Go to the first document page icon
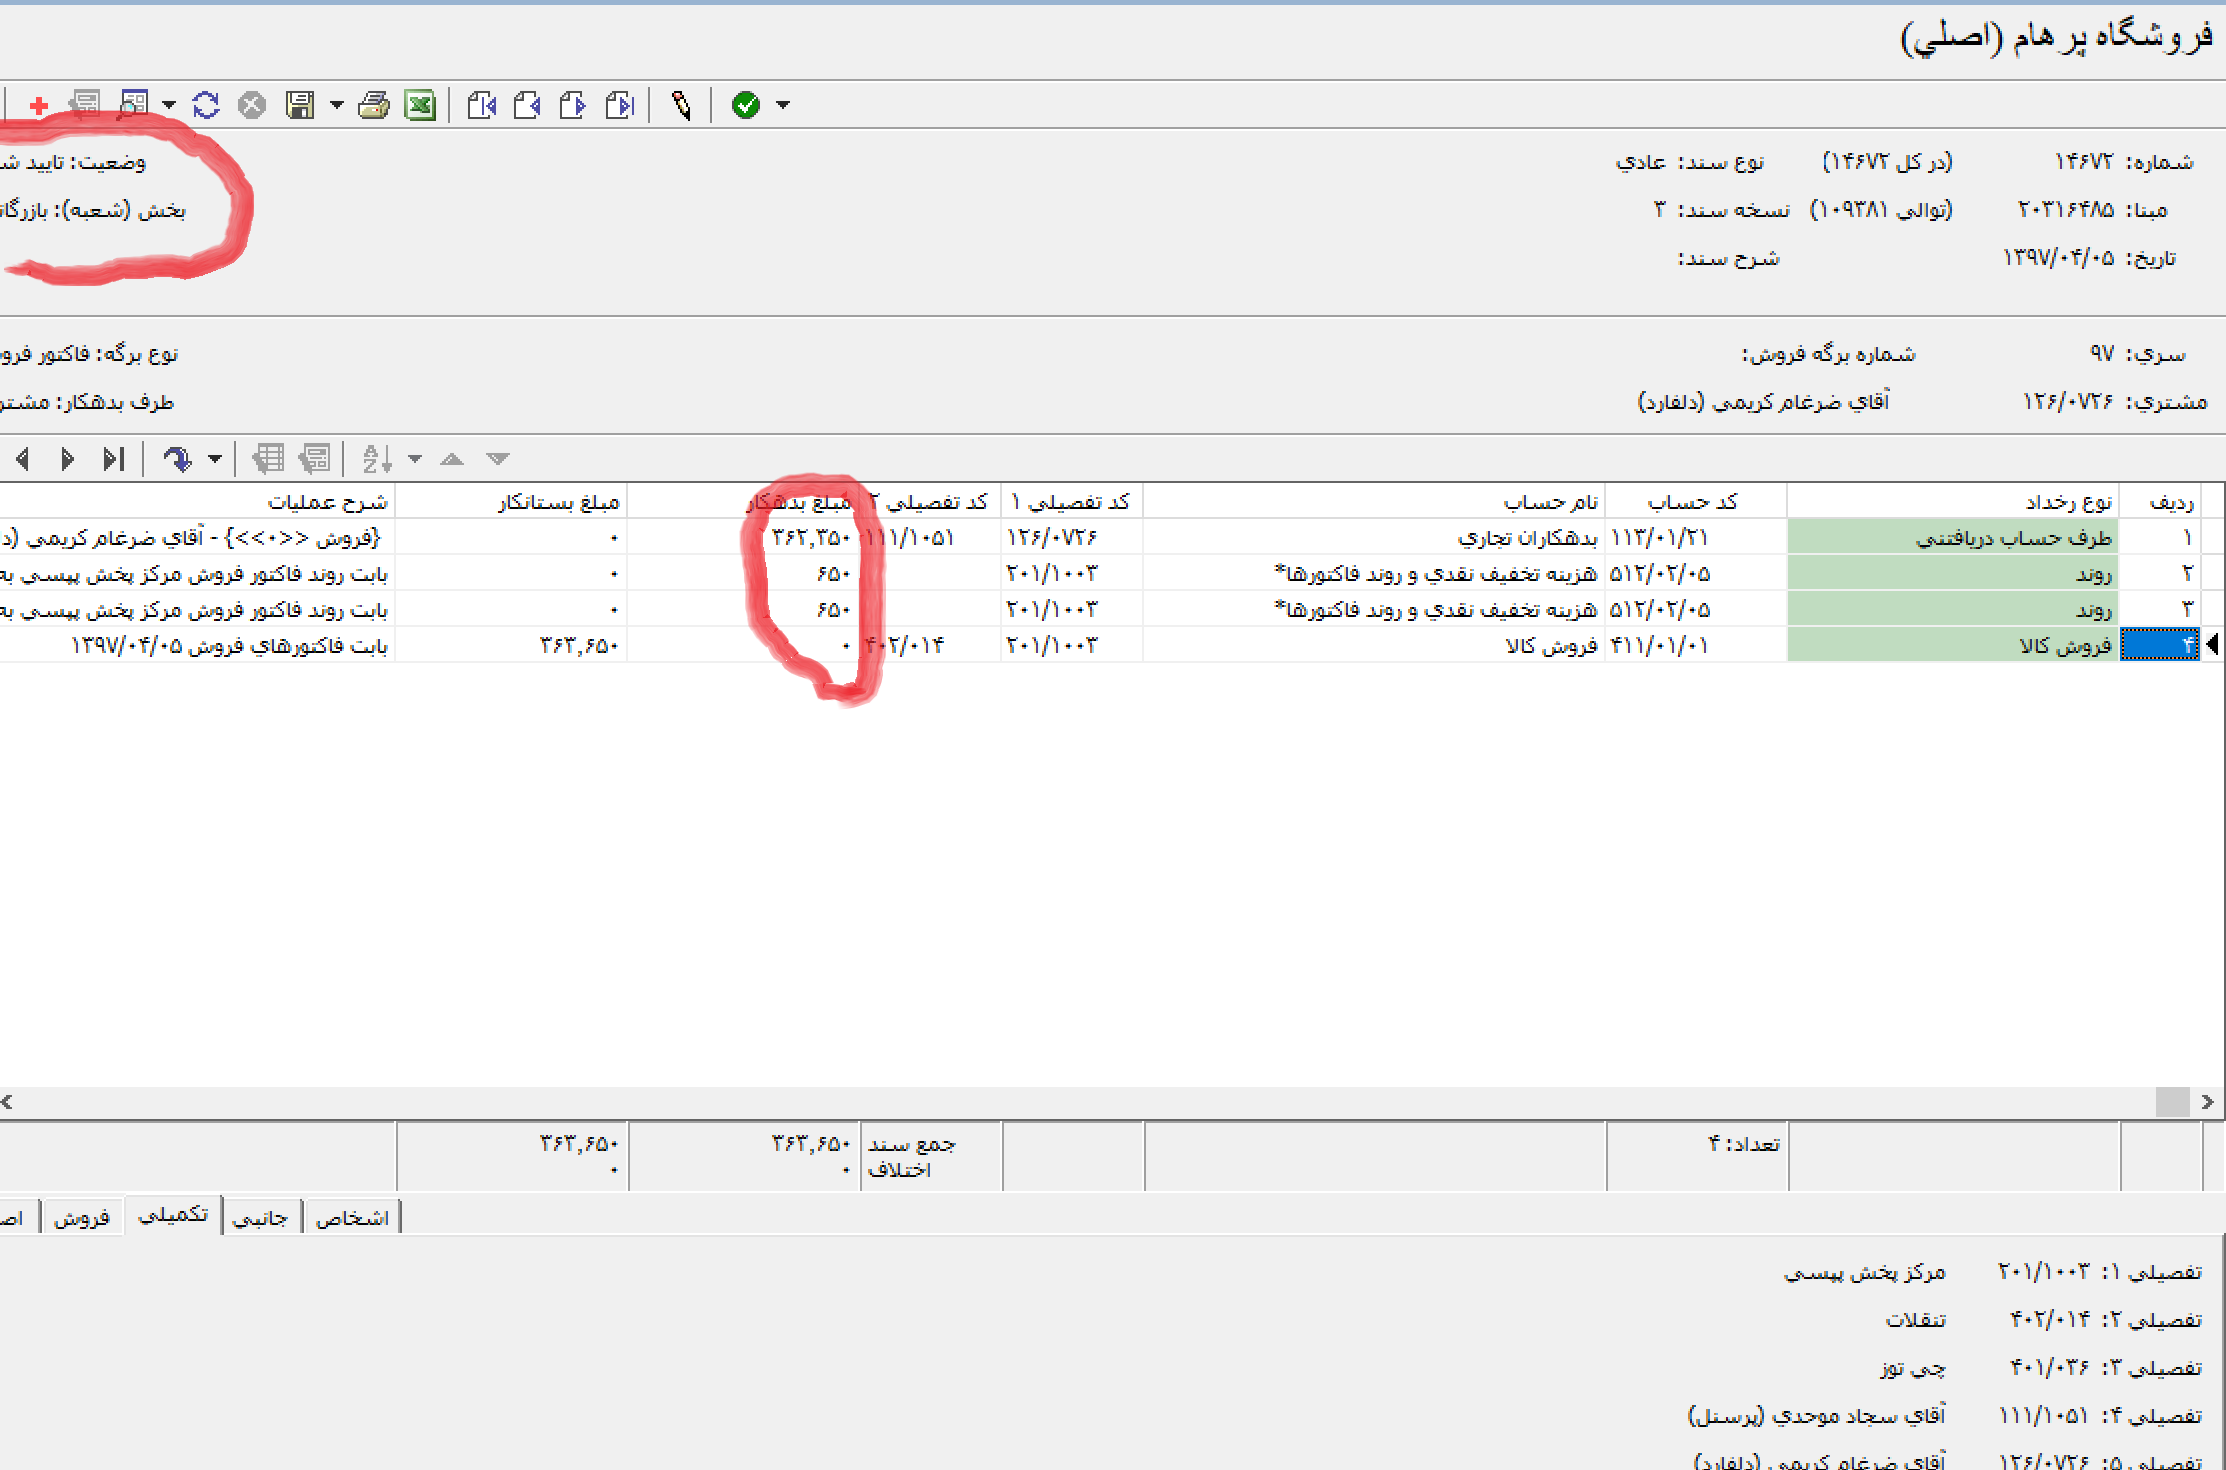2226x1470 pixels. coord(482,105)
